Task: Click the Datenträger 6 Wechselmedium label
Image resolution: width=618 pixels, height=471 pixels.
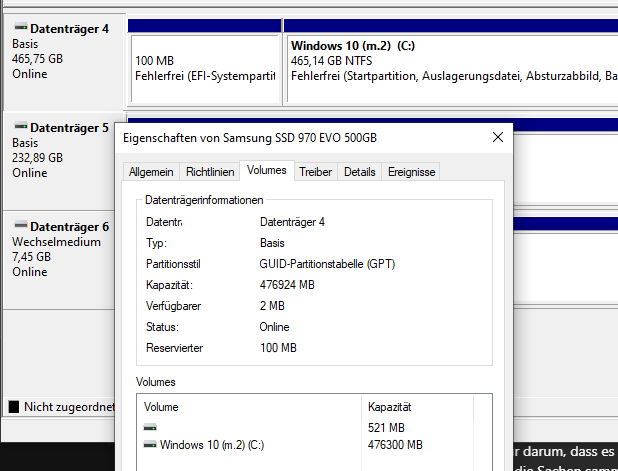Action: (x=56, y=242)
